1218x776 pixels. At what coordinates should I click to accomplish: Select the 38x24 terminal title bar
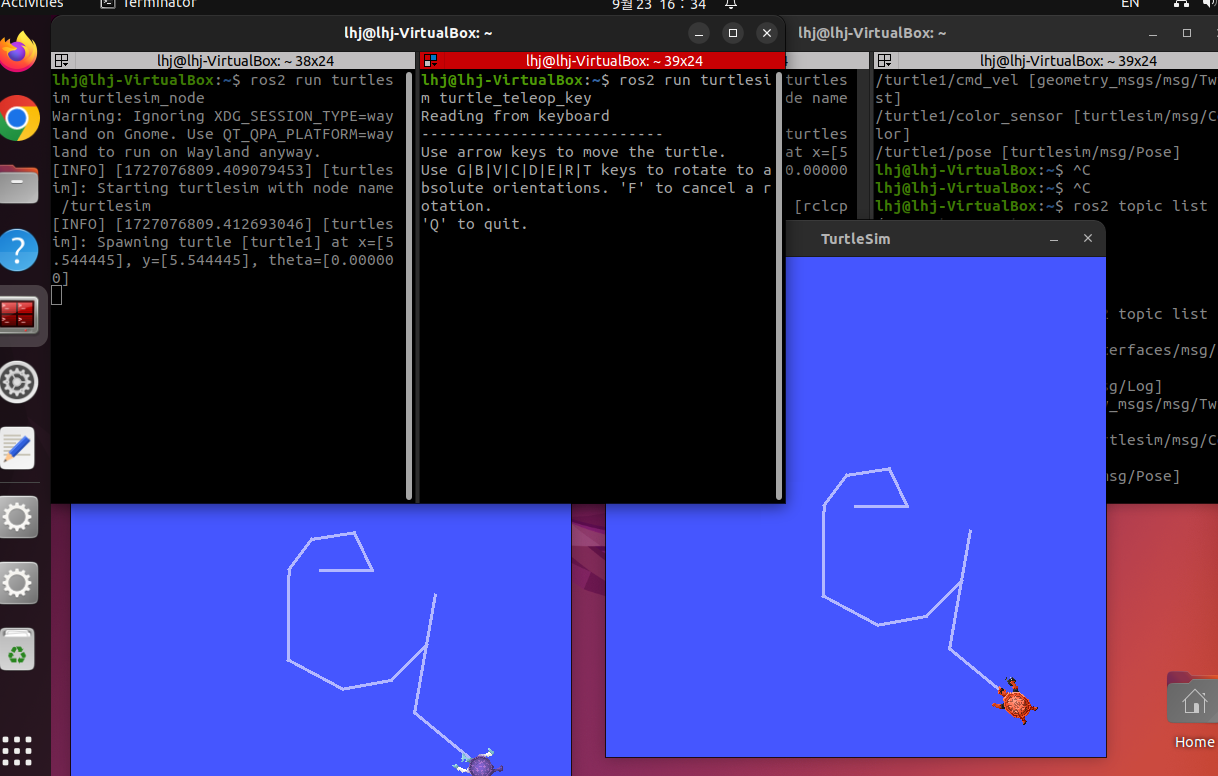[233, 61]
